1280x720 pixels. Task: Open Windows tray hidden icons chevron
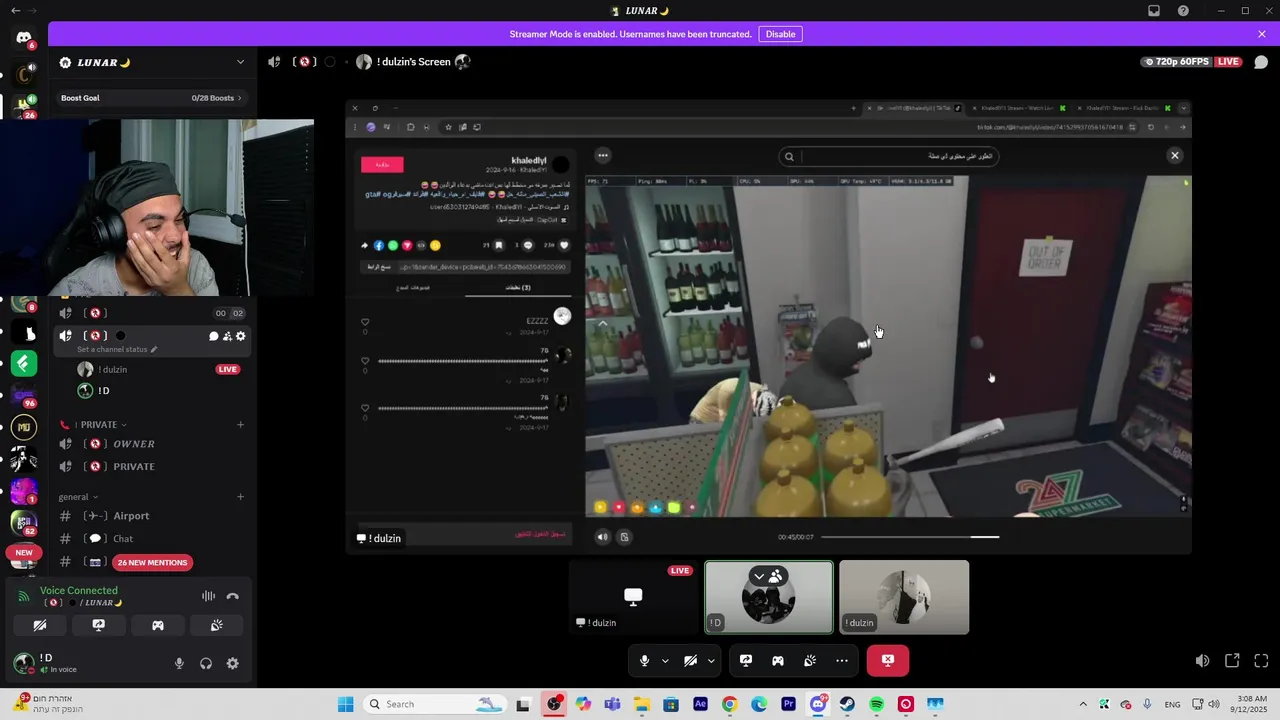1083,705
